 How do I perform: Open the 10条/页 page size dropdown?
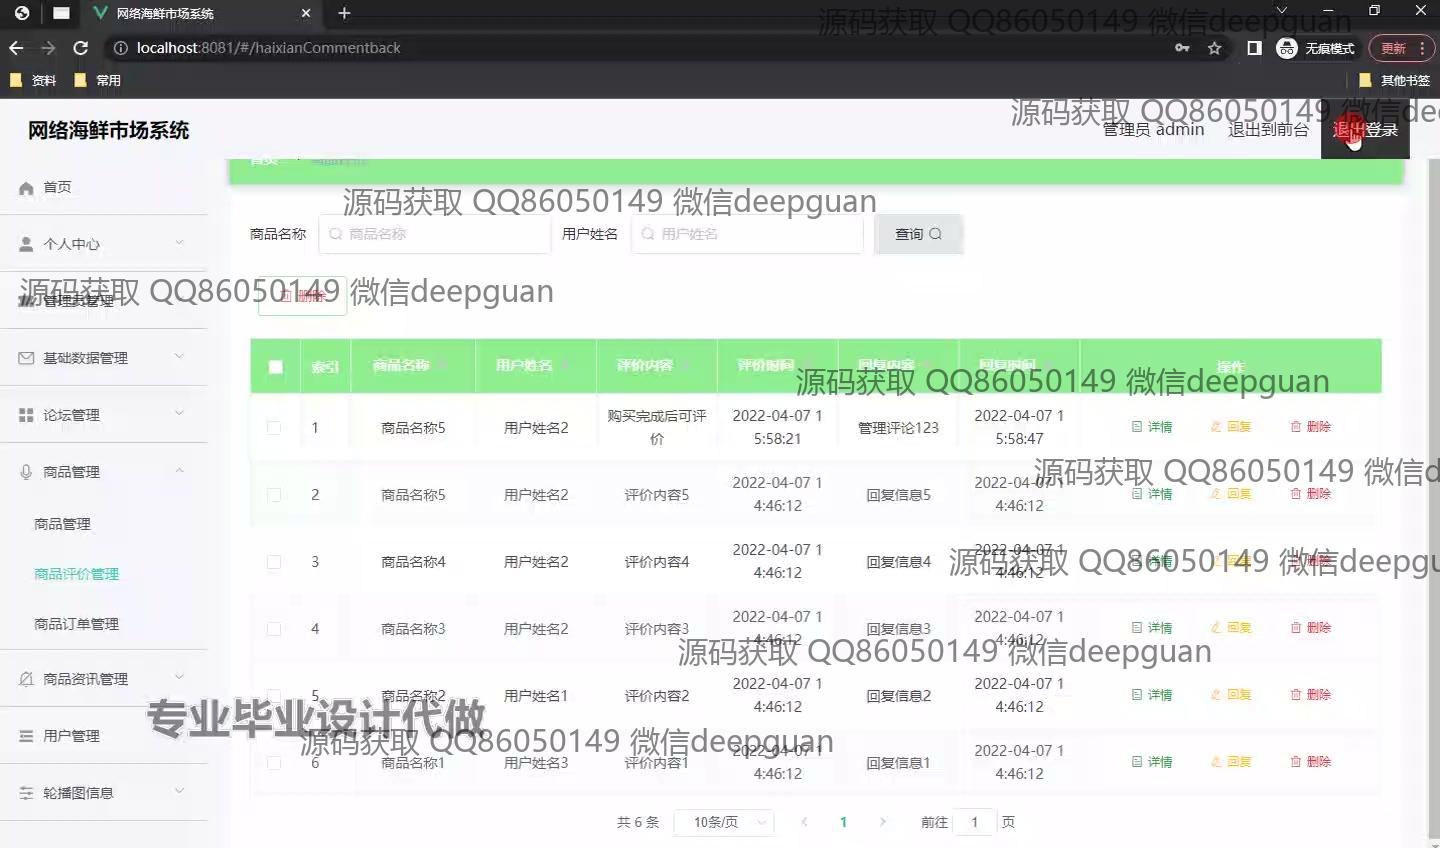pos(725,822)
